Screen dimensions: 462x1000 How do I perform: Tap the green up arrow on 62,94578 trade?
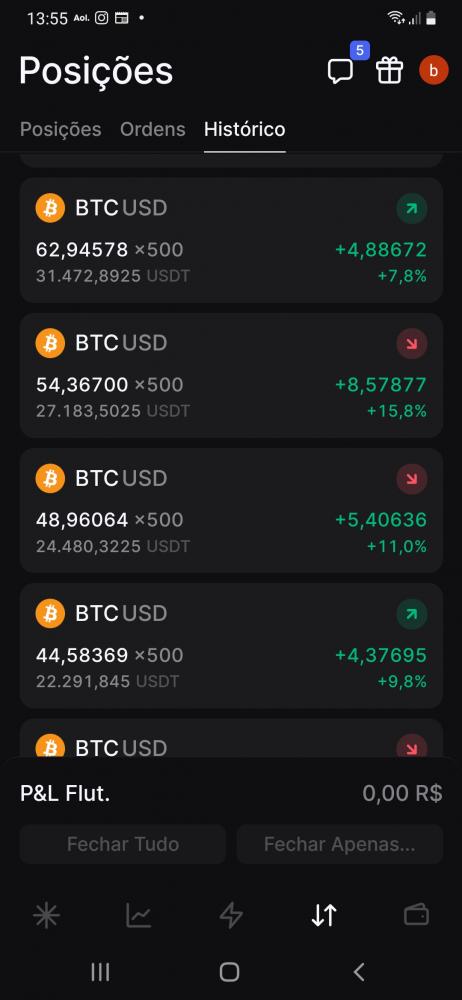[x=412, y=209]
